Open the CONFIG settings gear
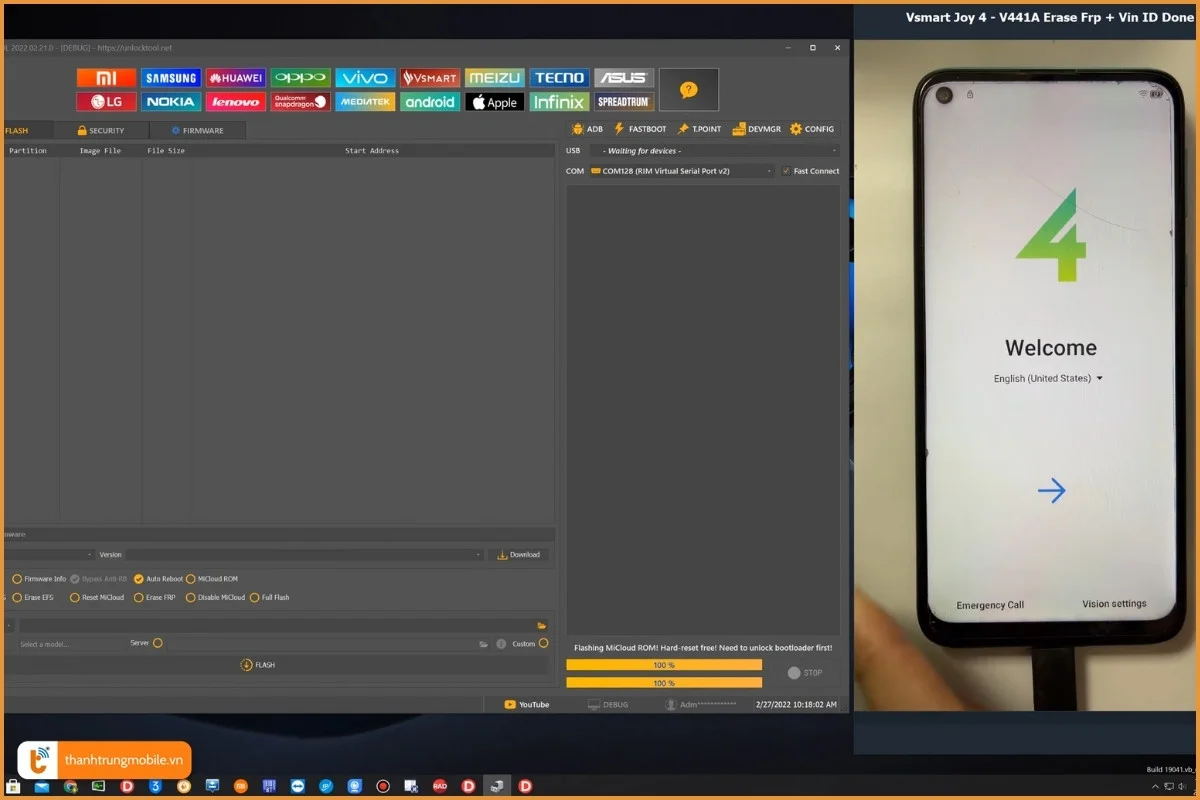1200x800 pixels. pos(812,129)
